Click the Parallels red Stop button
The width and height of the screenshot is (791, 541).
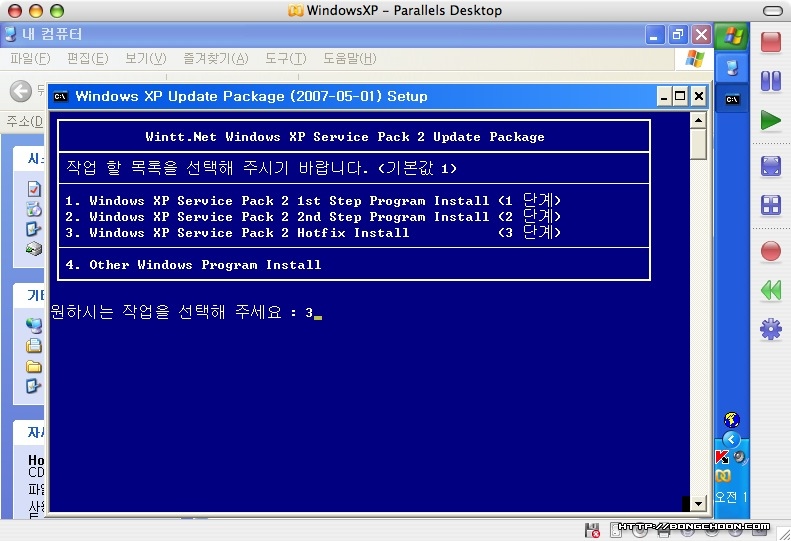coord(771,41)
